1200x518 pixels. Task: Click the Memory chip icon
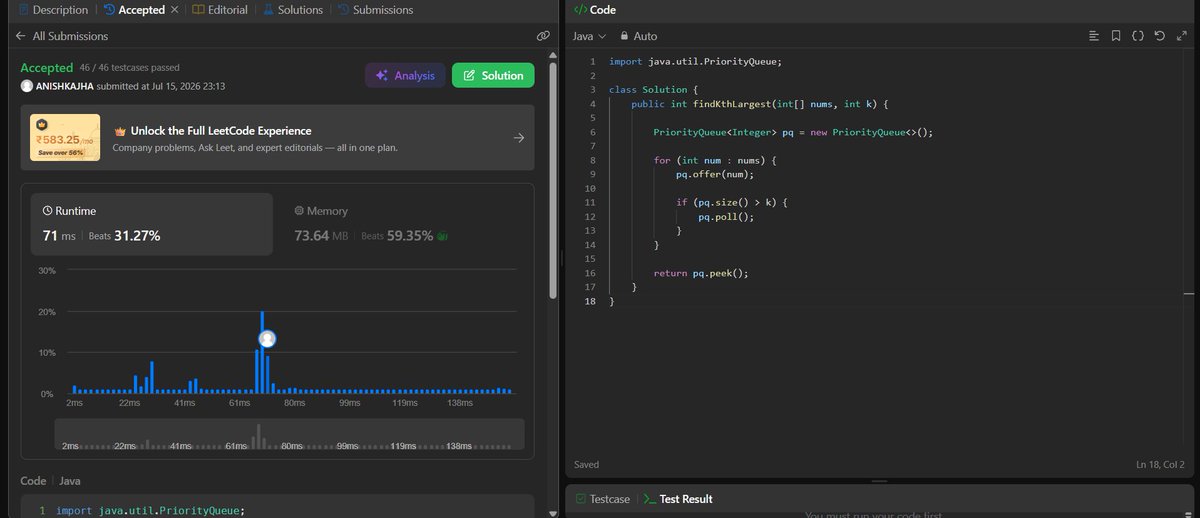point(299,211)
